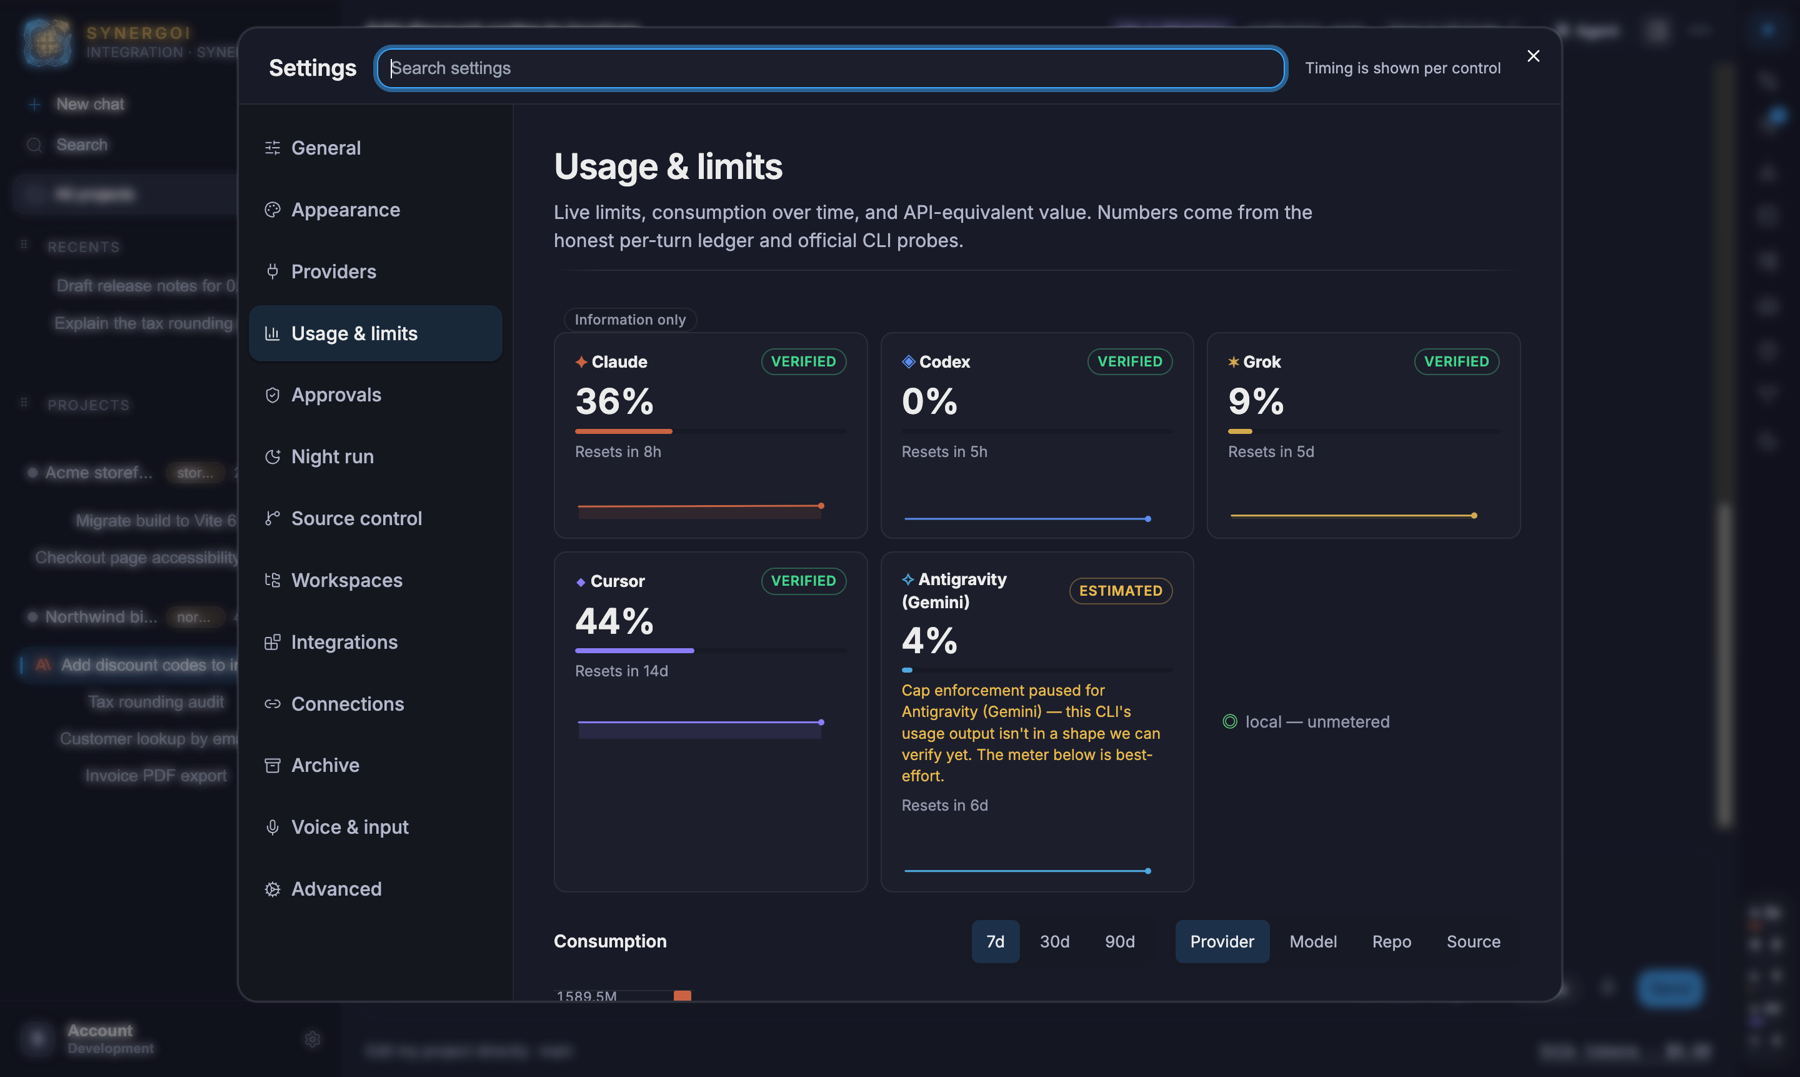This screenshot has width=1800, height=1077.
Task: Open General settings section
Action: (x=375, y=148)
